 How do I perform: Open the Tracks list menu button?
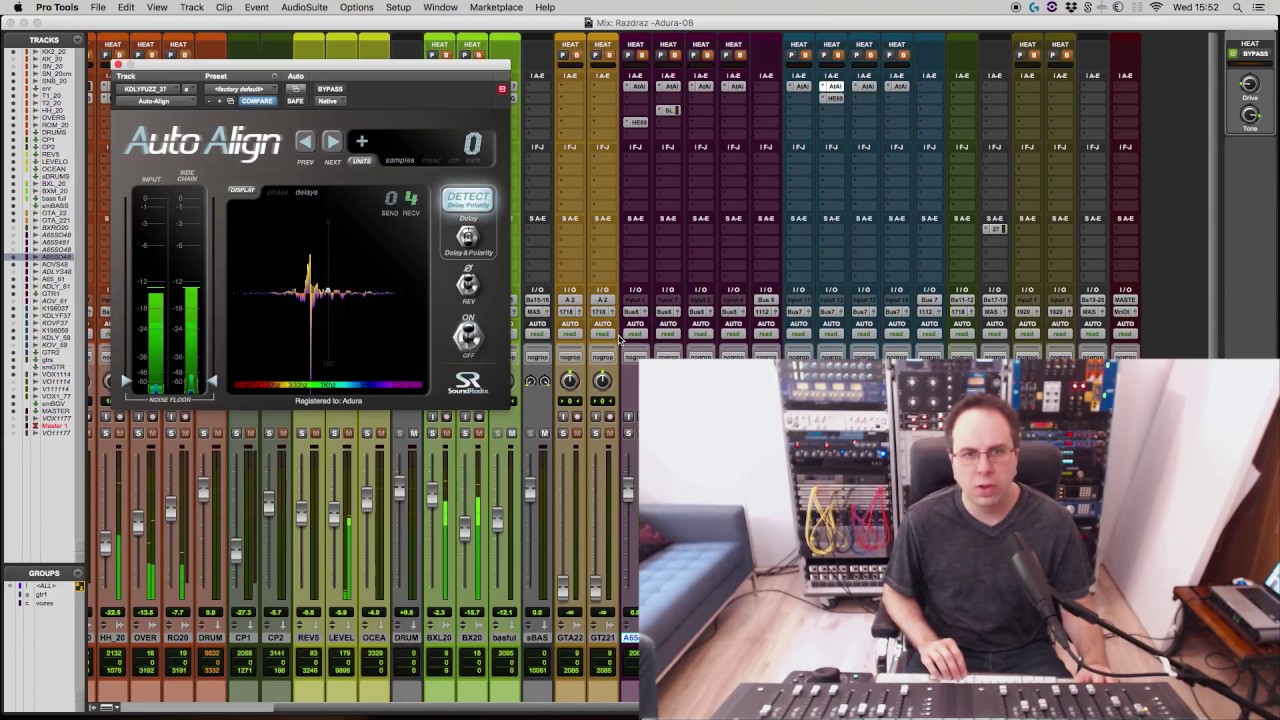[x=78, y=40]
